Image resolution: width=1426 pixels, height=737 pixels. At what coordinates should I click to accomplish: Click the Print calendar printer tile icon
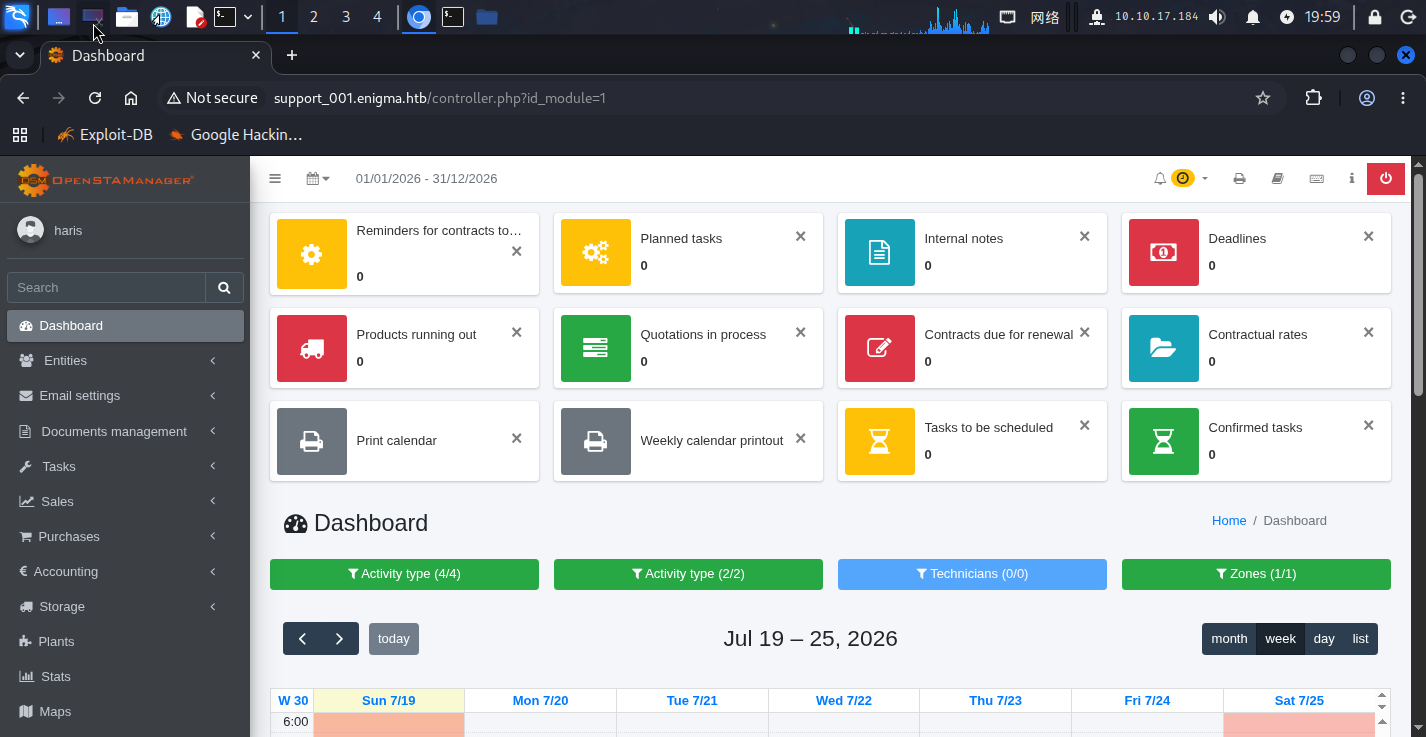pos(312,441)
